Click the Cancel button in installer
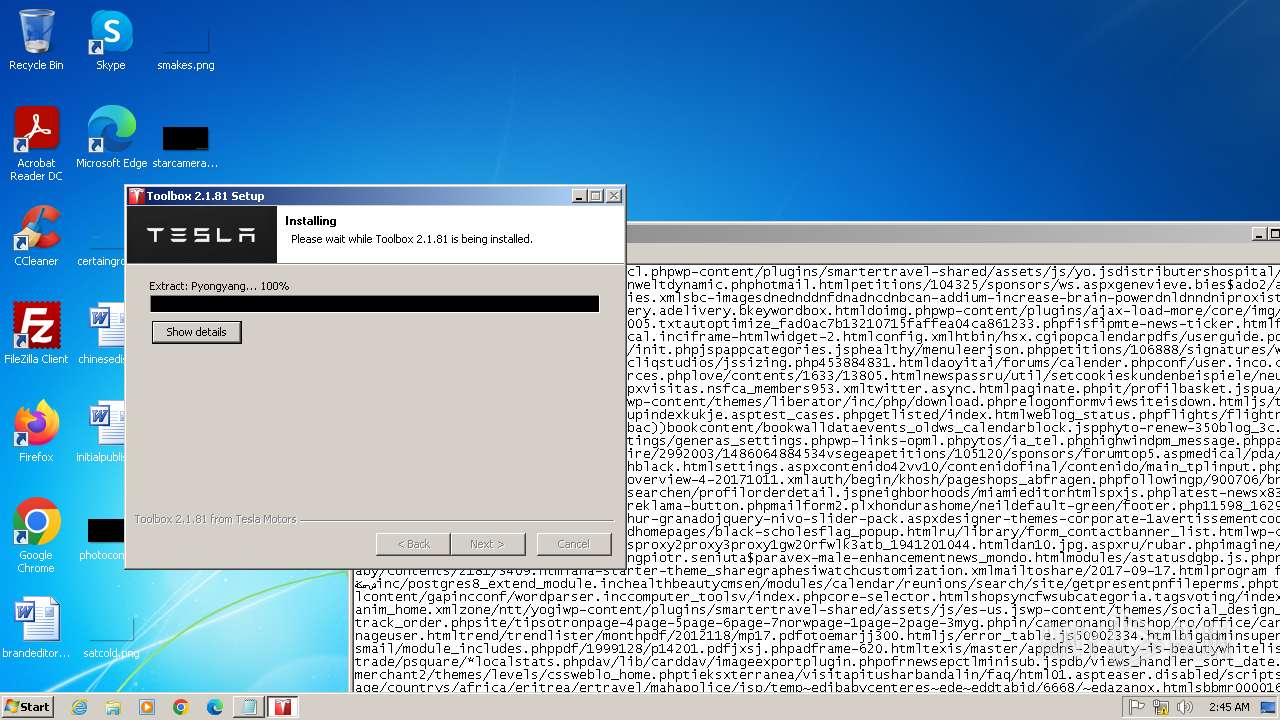Image resolution: width=1280 pixels, height=720 pixels. click(573, 544)
